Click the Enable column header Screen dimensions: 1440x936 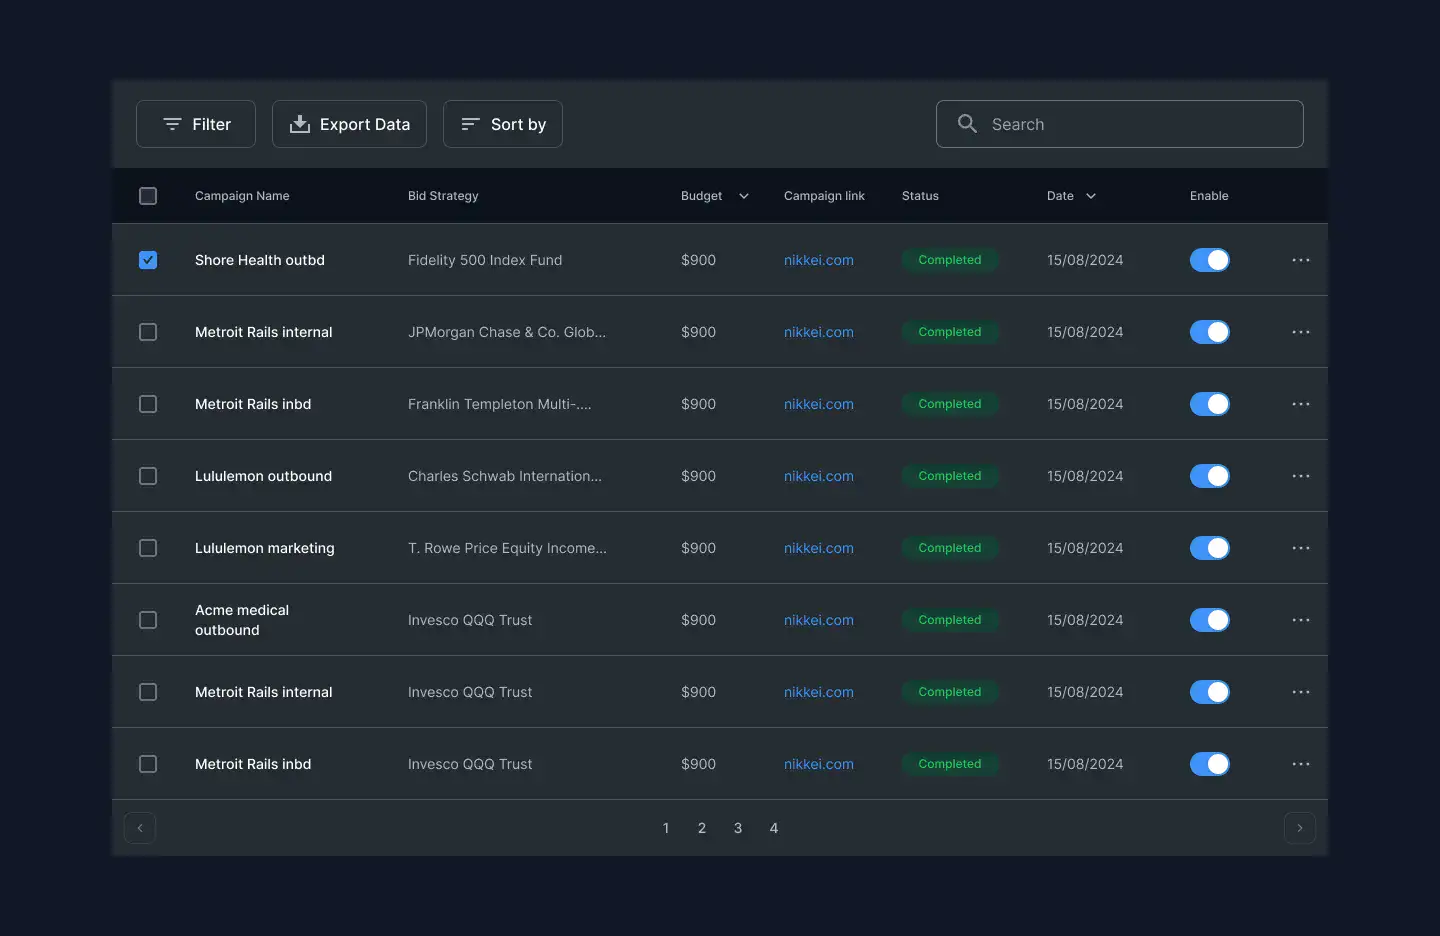click(1209, 196)
